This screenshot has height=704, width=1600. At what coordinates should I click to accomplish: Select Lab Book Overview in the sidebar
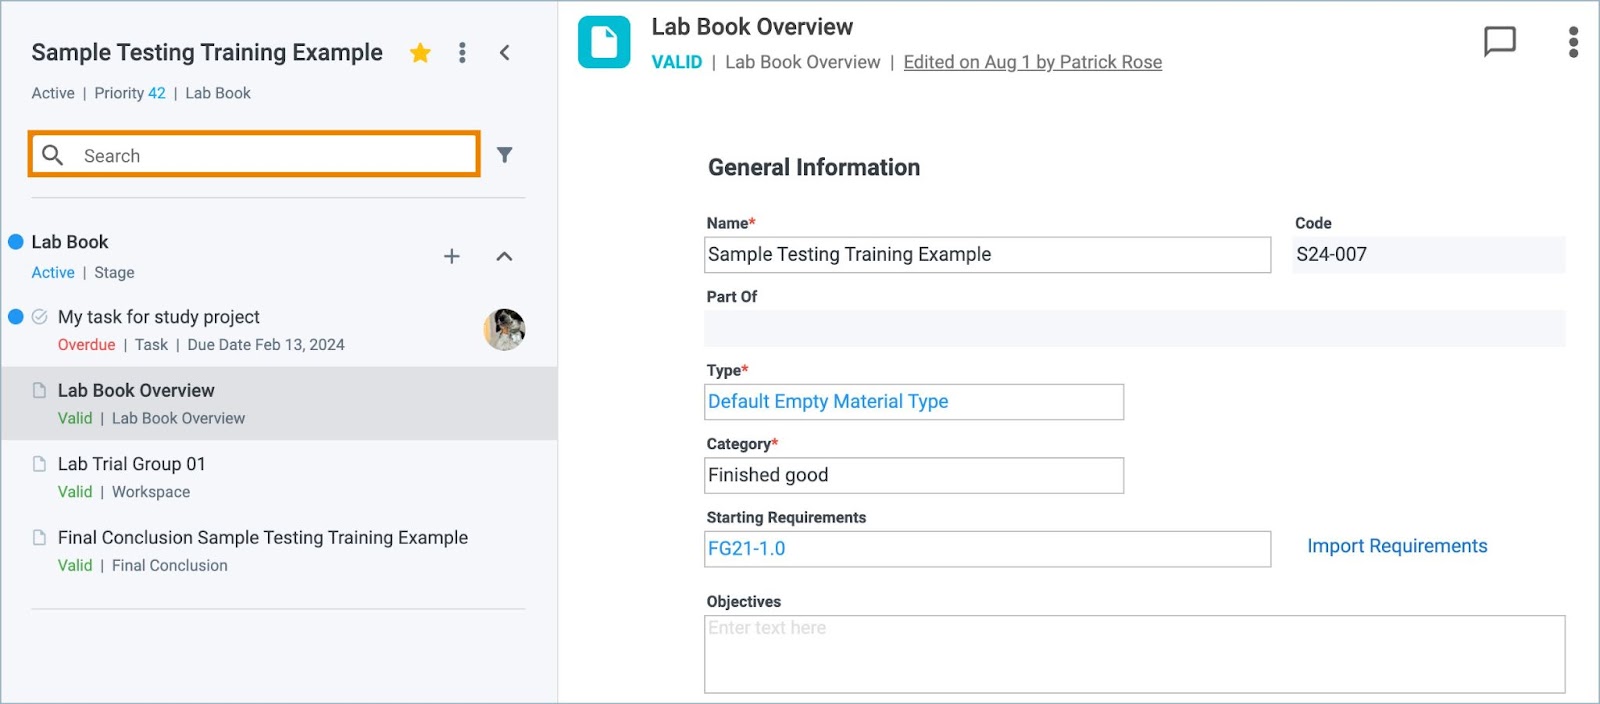(279, 403)
